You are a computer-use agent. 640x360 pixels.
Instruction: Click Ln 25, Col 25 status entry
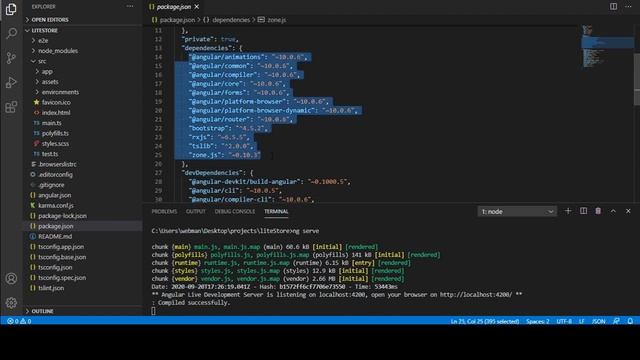pyautogui.click(x=484, y=321)
